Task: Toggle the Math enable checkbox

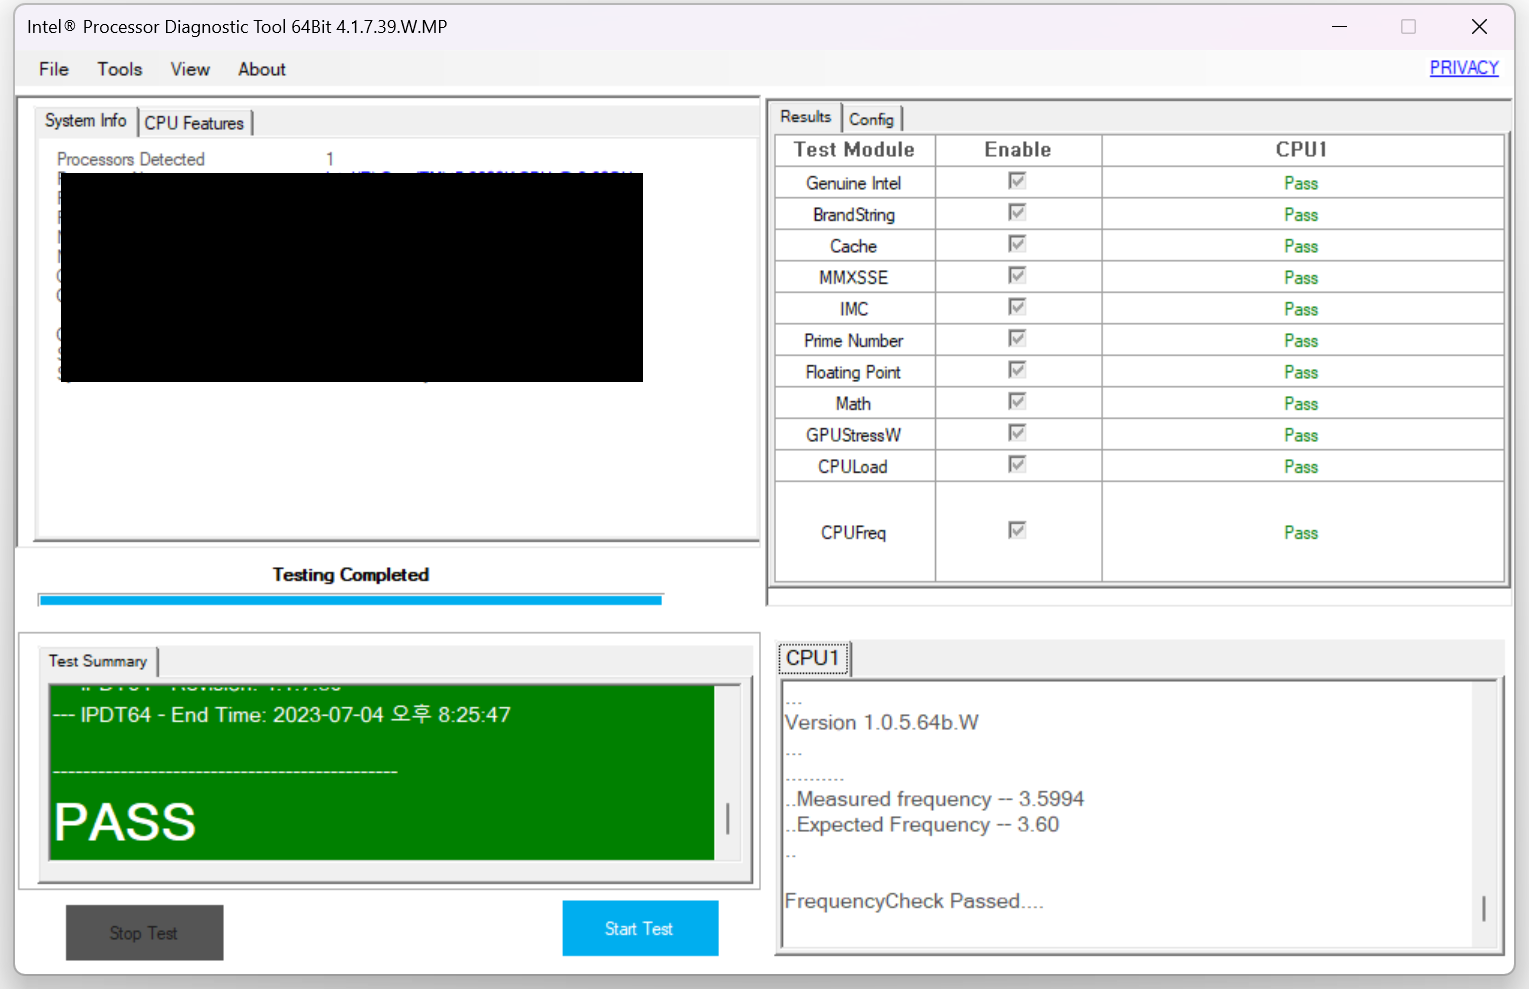Action: point(1017,402)
